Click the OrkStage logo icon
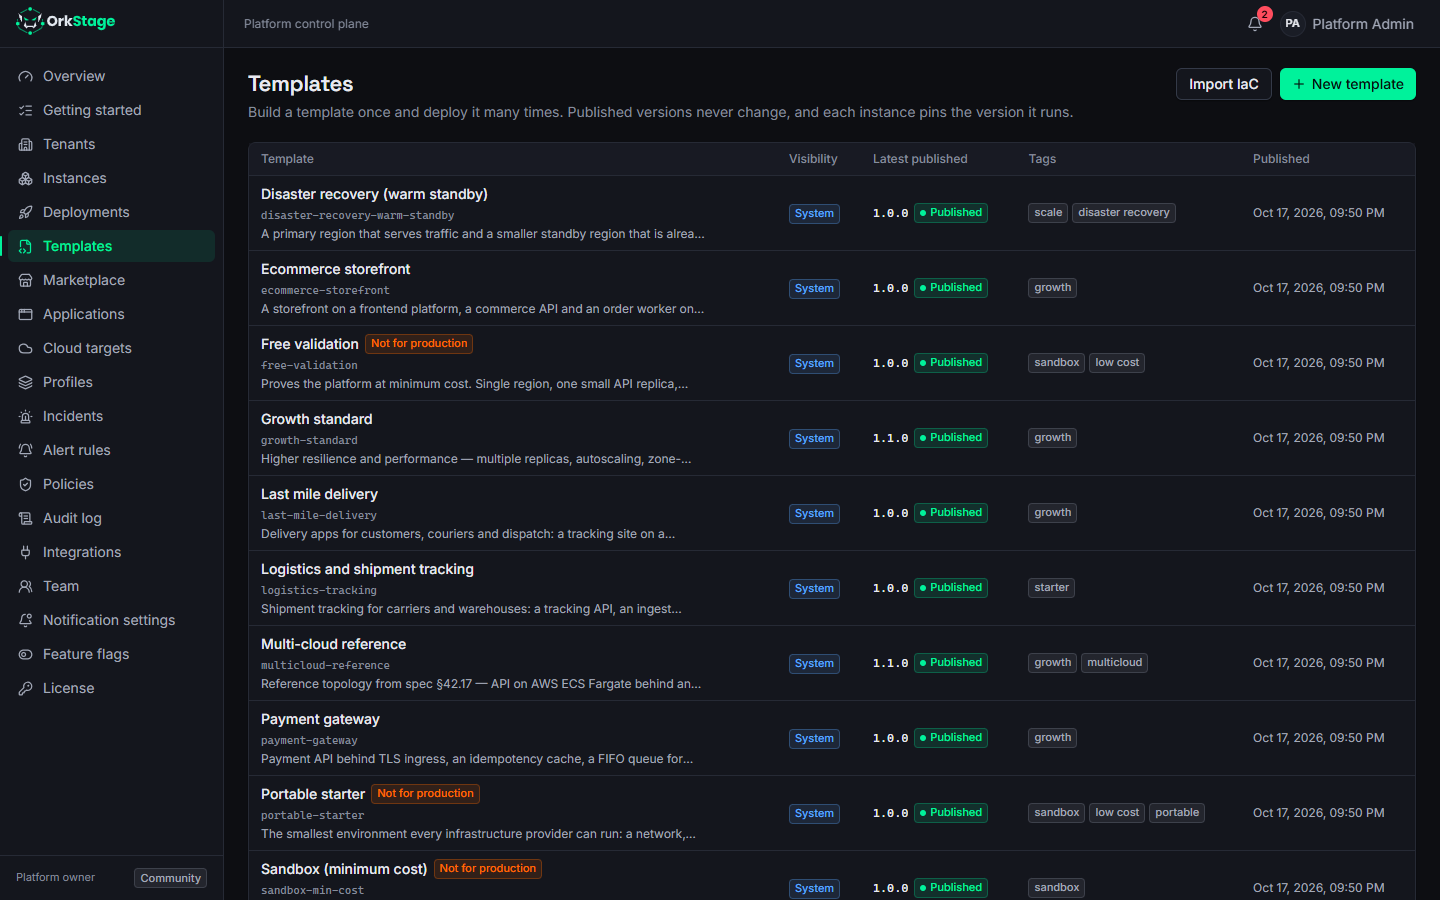The image size is (1440, 900). pyautogui.click(x=30, y=21)
